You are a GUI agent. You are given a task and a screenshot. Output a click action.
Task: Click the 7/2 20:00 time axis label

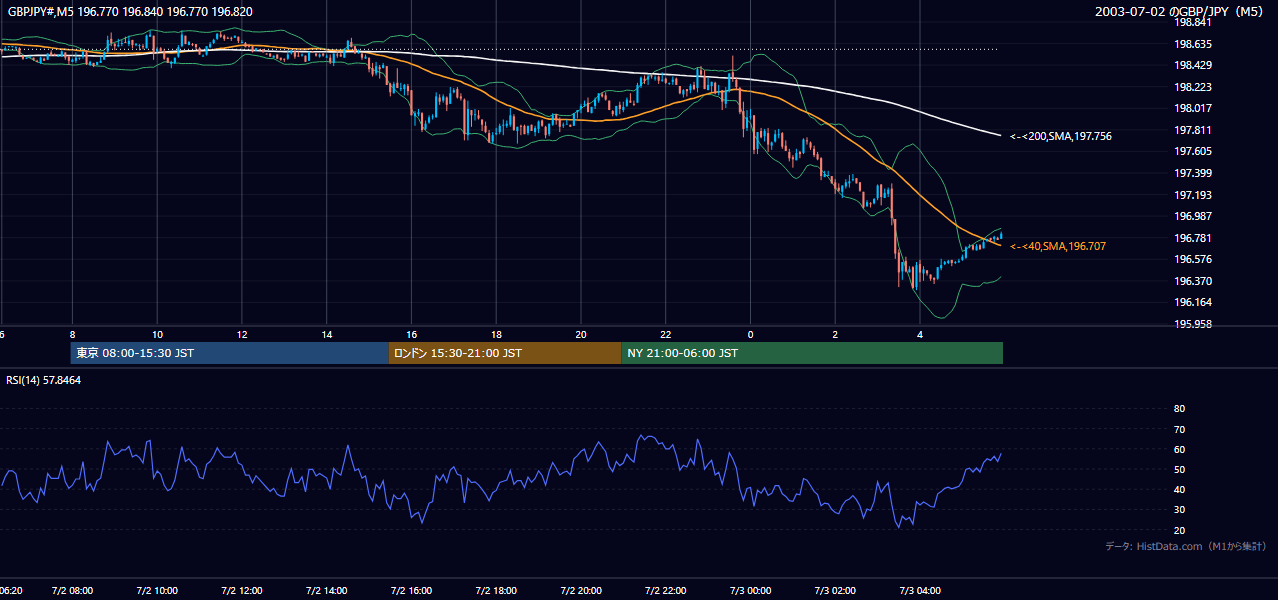[x=581, y=591]
